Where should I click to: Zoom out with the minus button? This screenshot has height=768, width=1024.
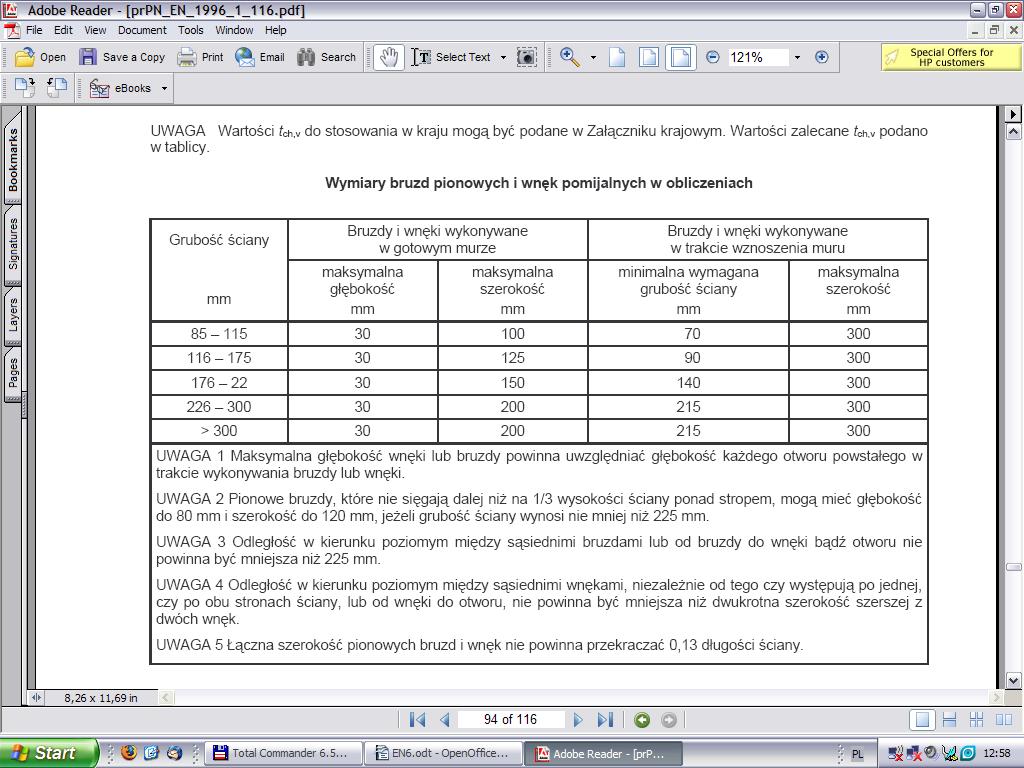(x=713, y=57)
